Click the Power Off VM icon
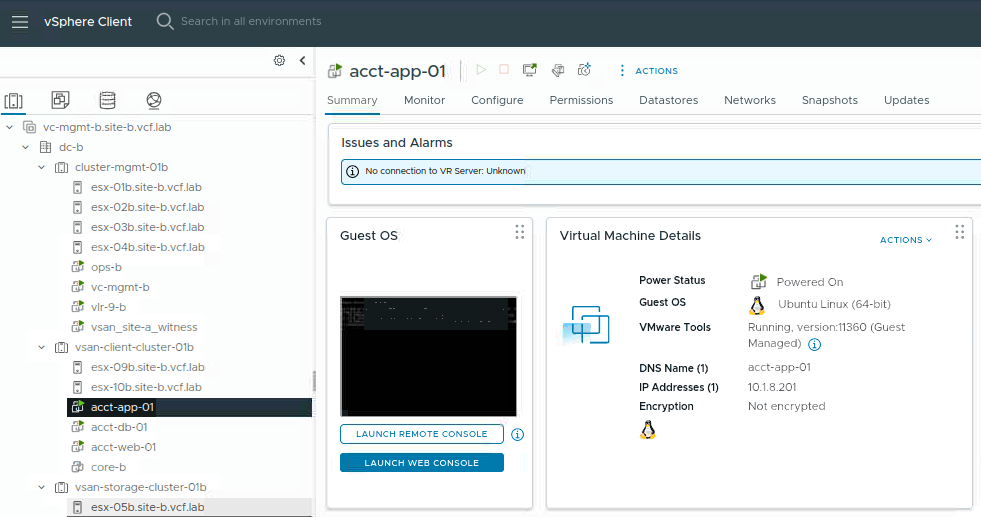Viewport: 981px width, 517px height. tap(504, 70)
